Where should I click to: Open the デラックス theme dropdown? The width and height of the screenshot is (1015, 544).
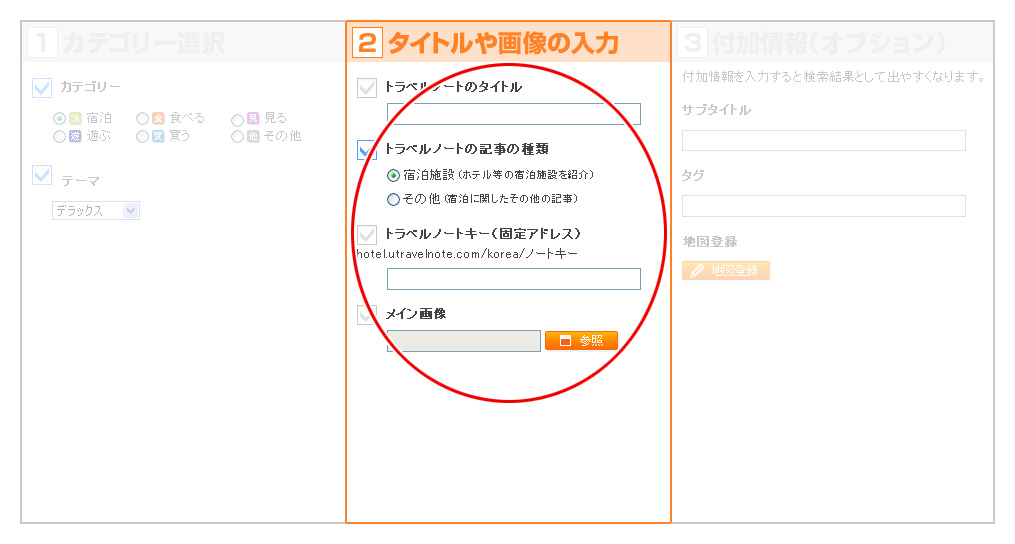click(x=96, y=210)
